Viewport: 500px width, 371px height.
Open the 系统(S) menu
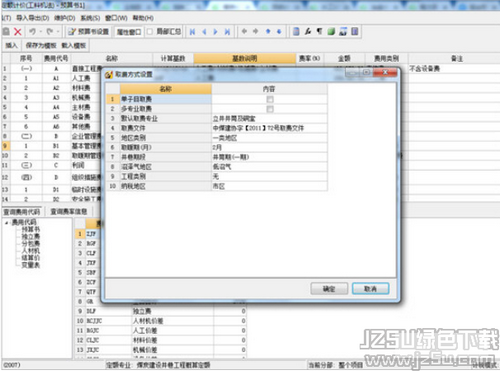(x=90, y=18)
